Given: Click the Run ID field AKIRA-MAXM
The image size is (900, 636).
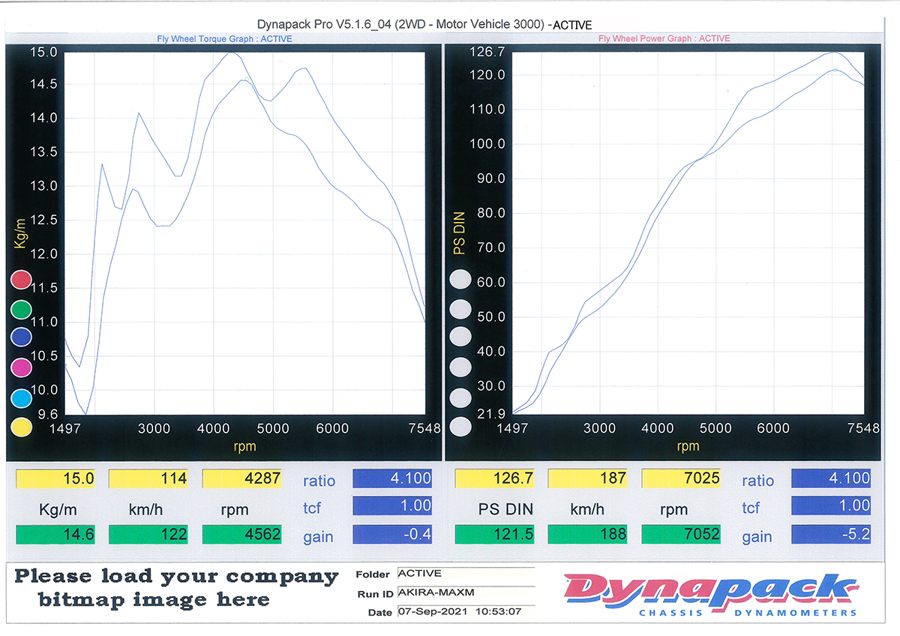Looking at the screenshot, I should (x=465, y=593).
